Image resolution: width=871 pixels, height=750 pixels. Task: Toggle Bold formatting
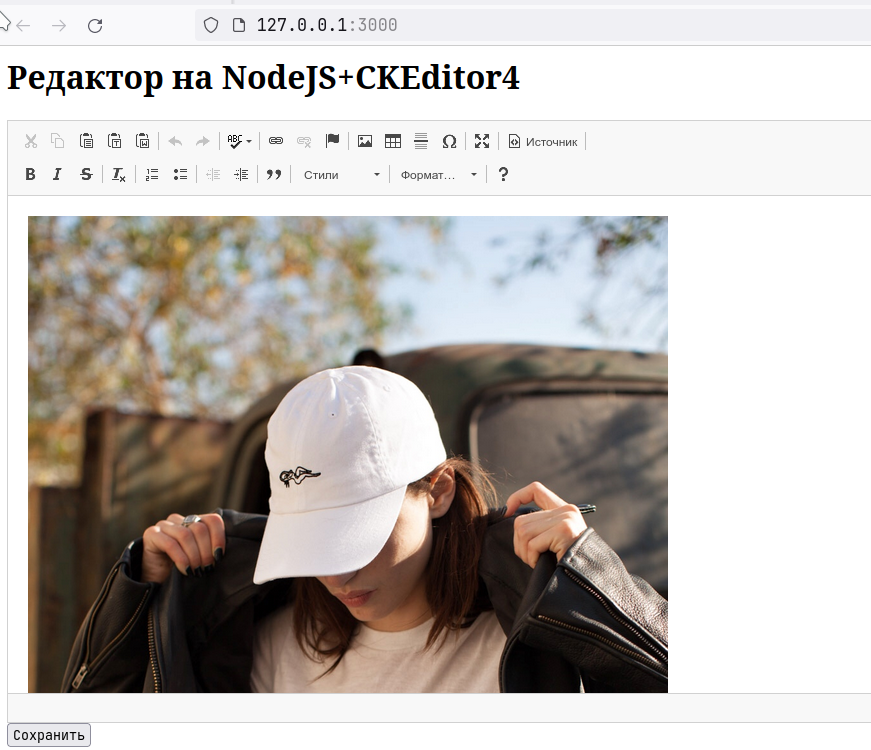(31, 174)
